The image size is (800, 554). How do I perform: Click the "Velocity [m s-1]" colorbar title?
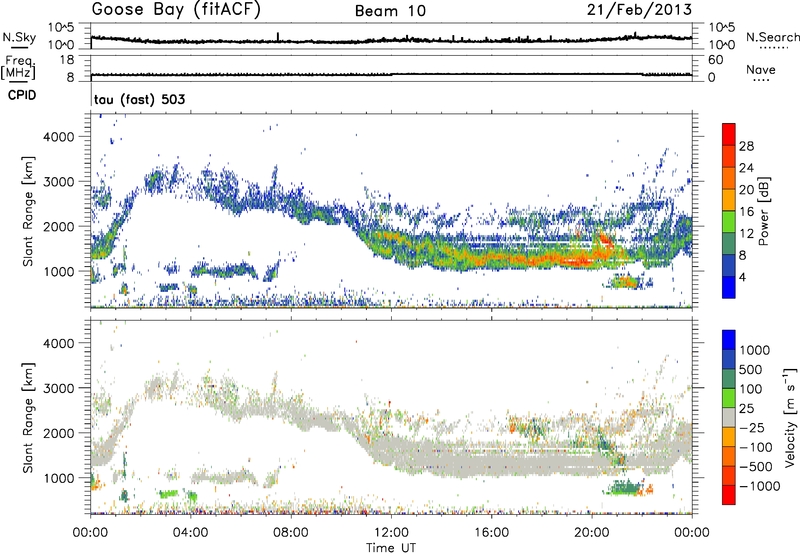point(790,417)
